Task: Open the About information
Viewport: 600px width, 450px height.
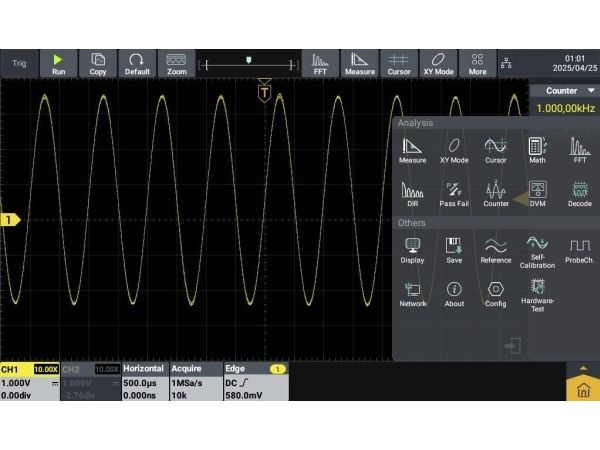Action: coord(454,294)
